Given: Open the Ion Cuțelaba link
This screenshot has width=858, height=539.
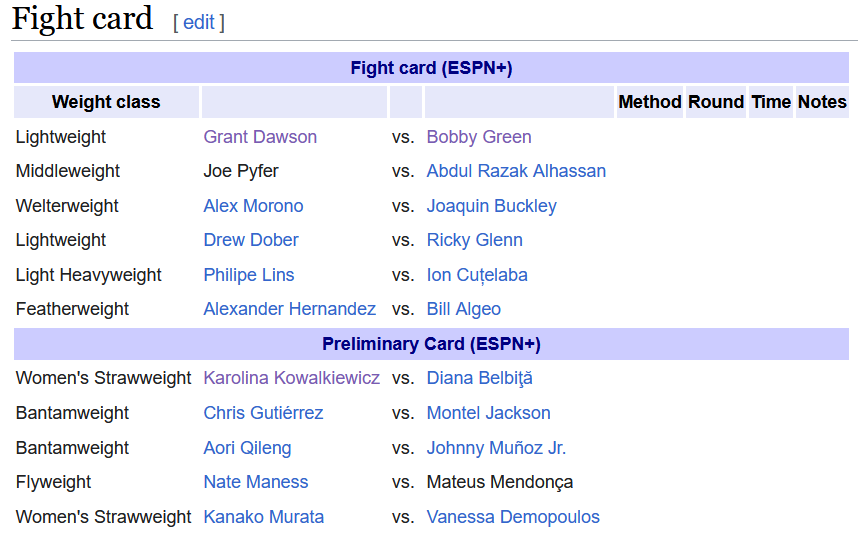Looking at the screenshot, I should point(477,275).
